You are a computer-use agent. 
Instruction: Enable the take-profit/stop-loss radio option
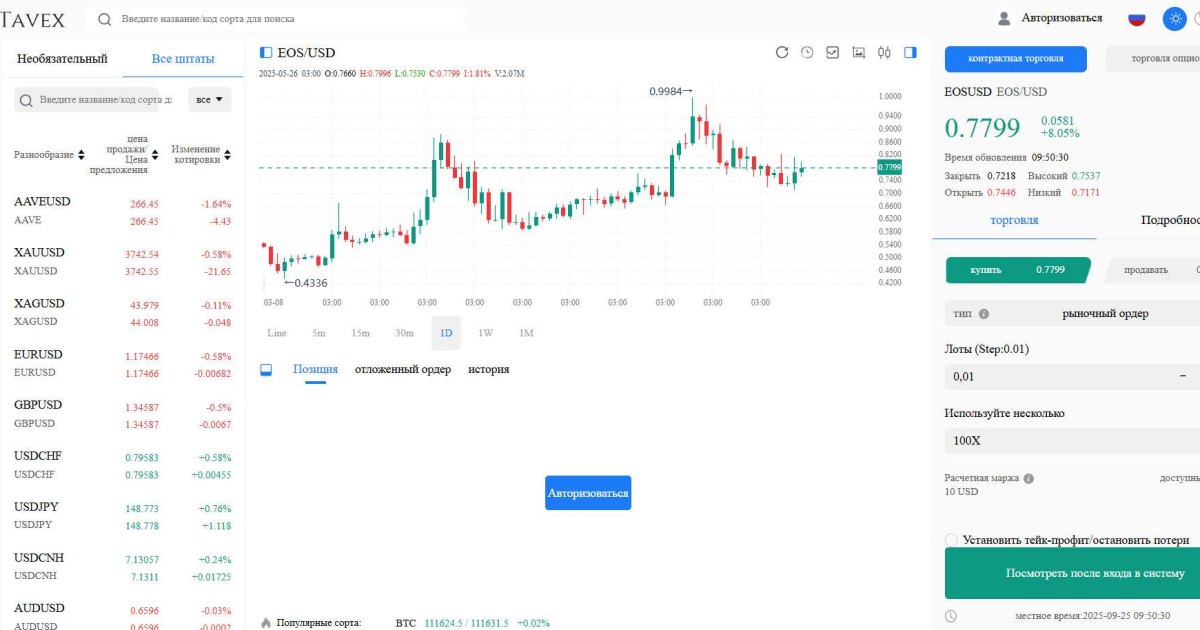pos(951,540)
